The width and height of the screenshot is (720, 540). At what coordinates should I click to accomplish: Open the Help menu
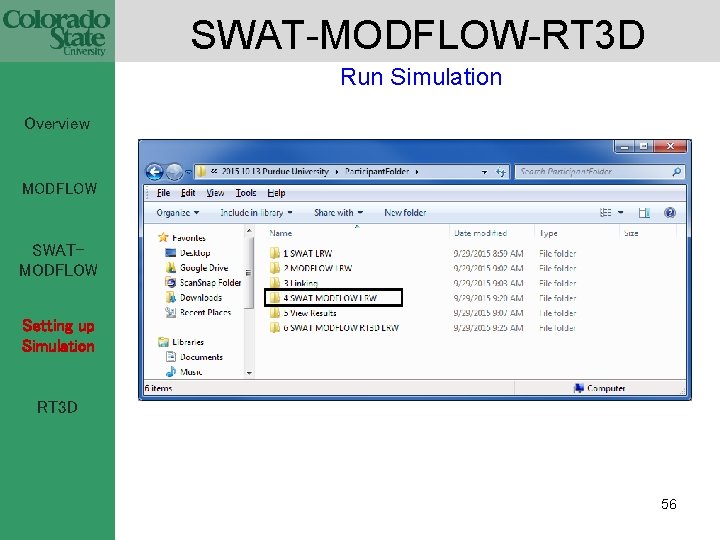276,193
